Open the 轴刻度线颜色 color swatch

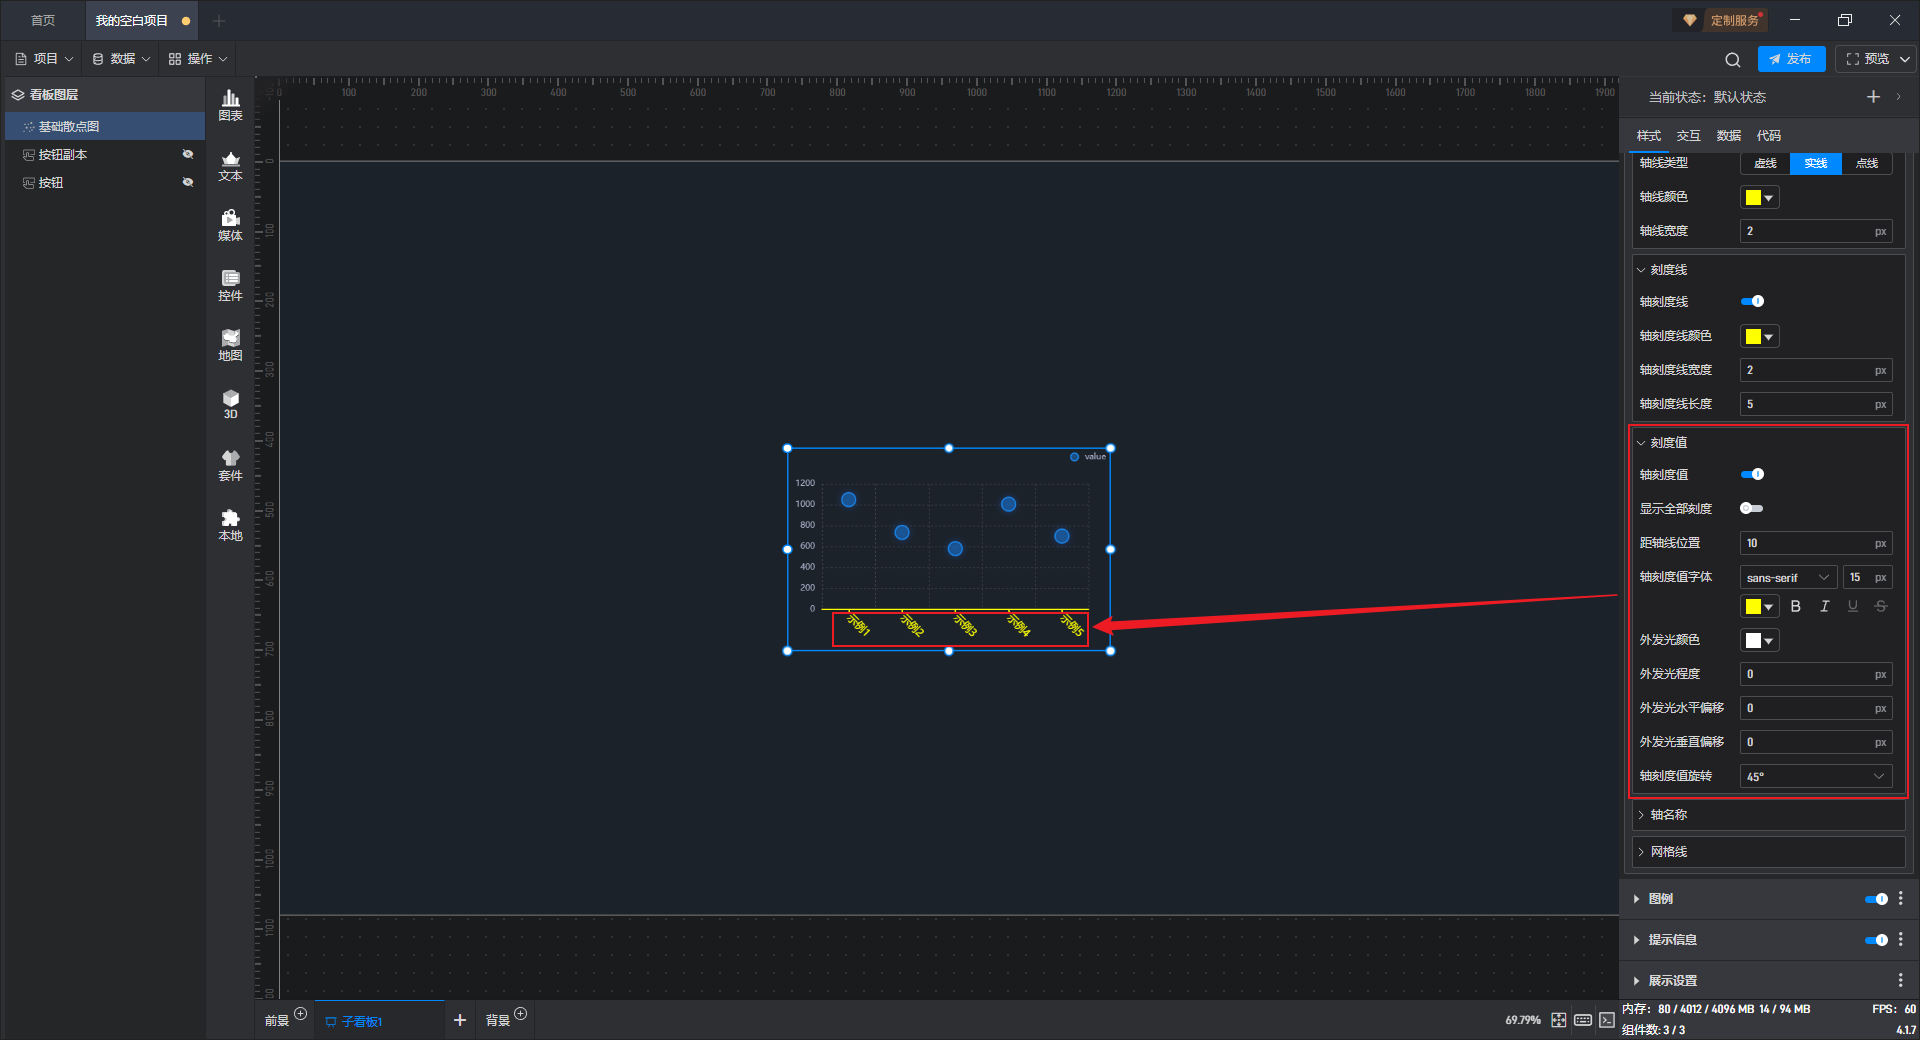pos(1759,336)
